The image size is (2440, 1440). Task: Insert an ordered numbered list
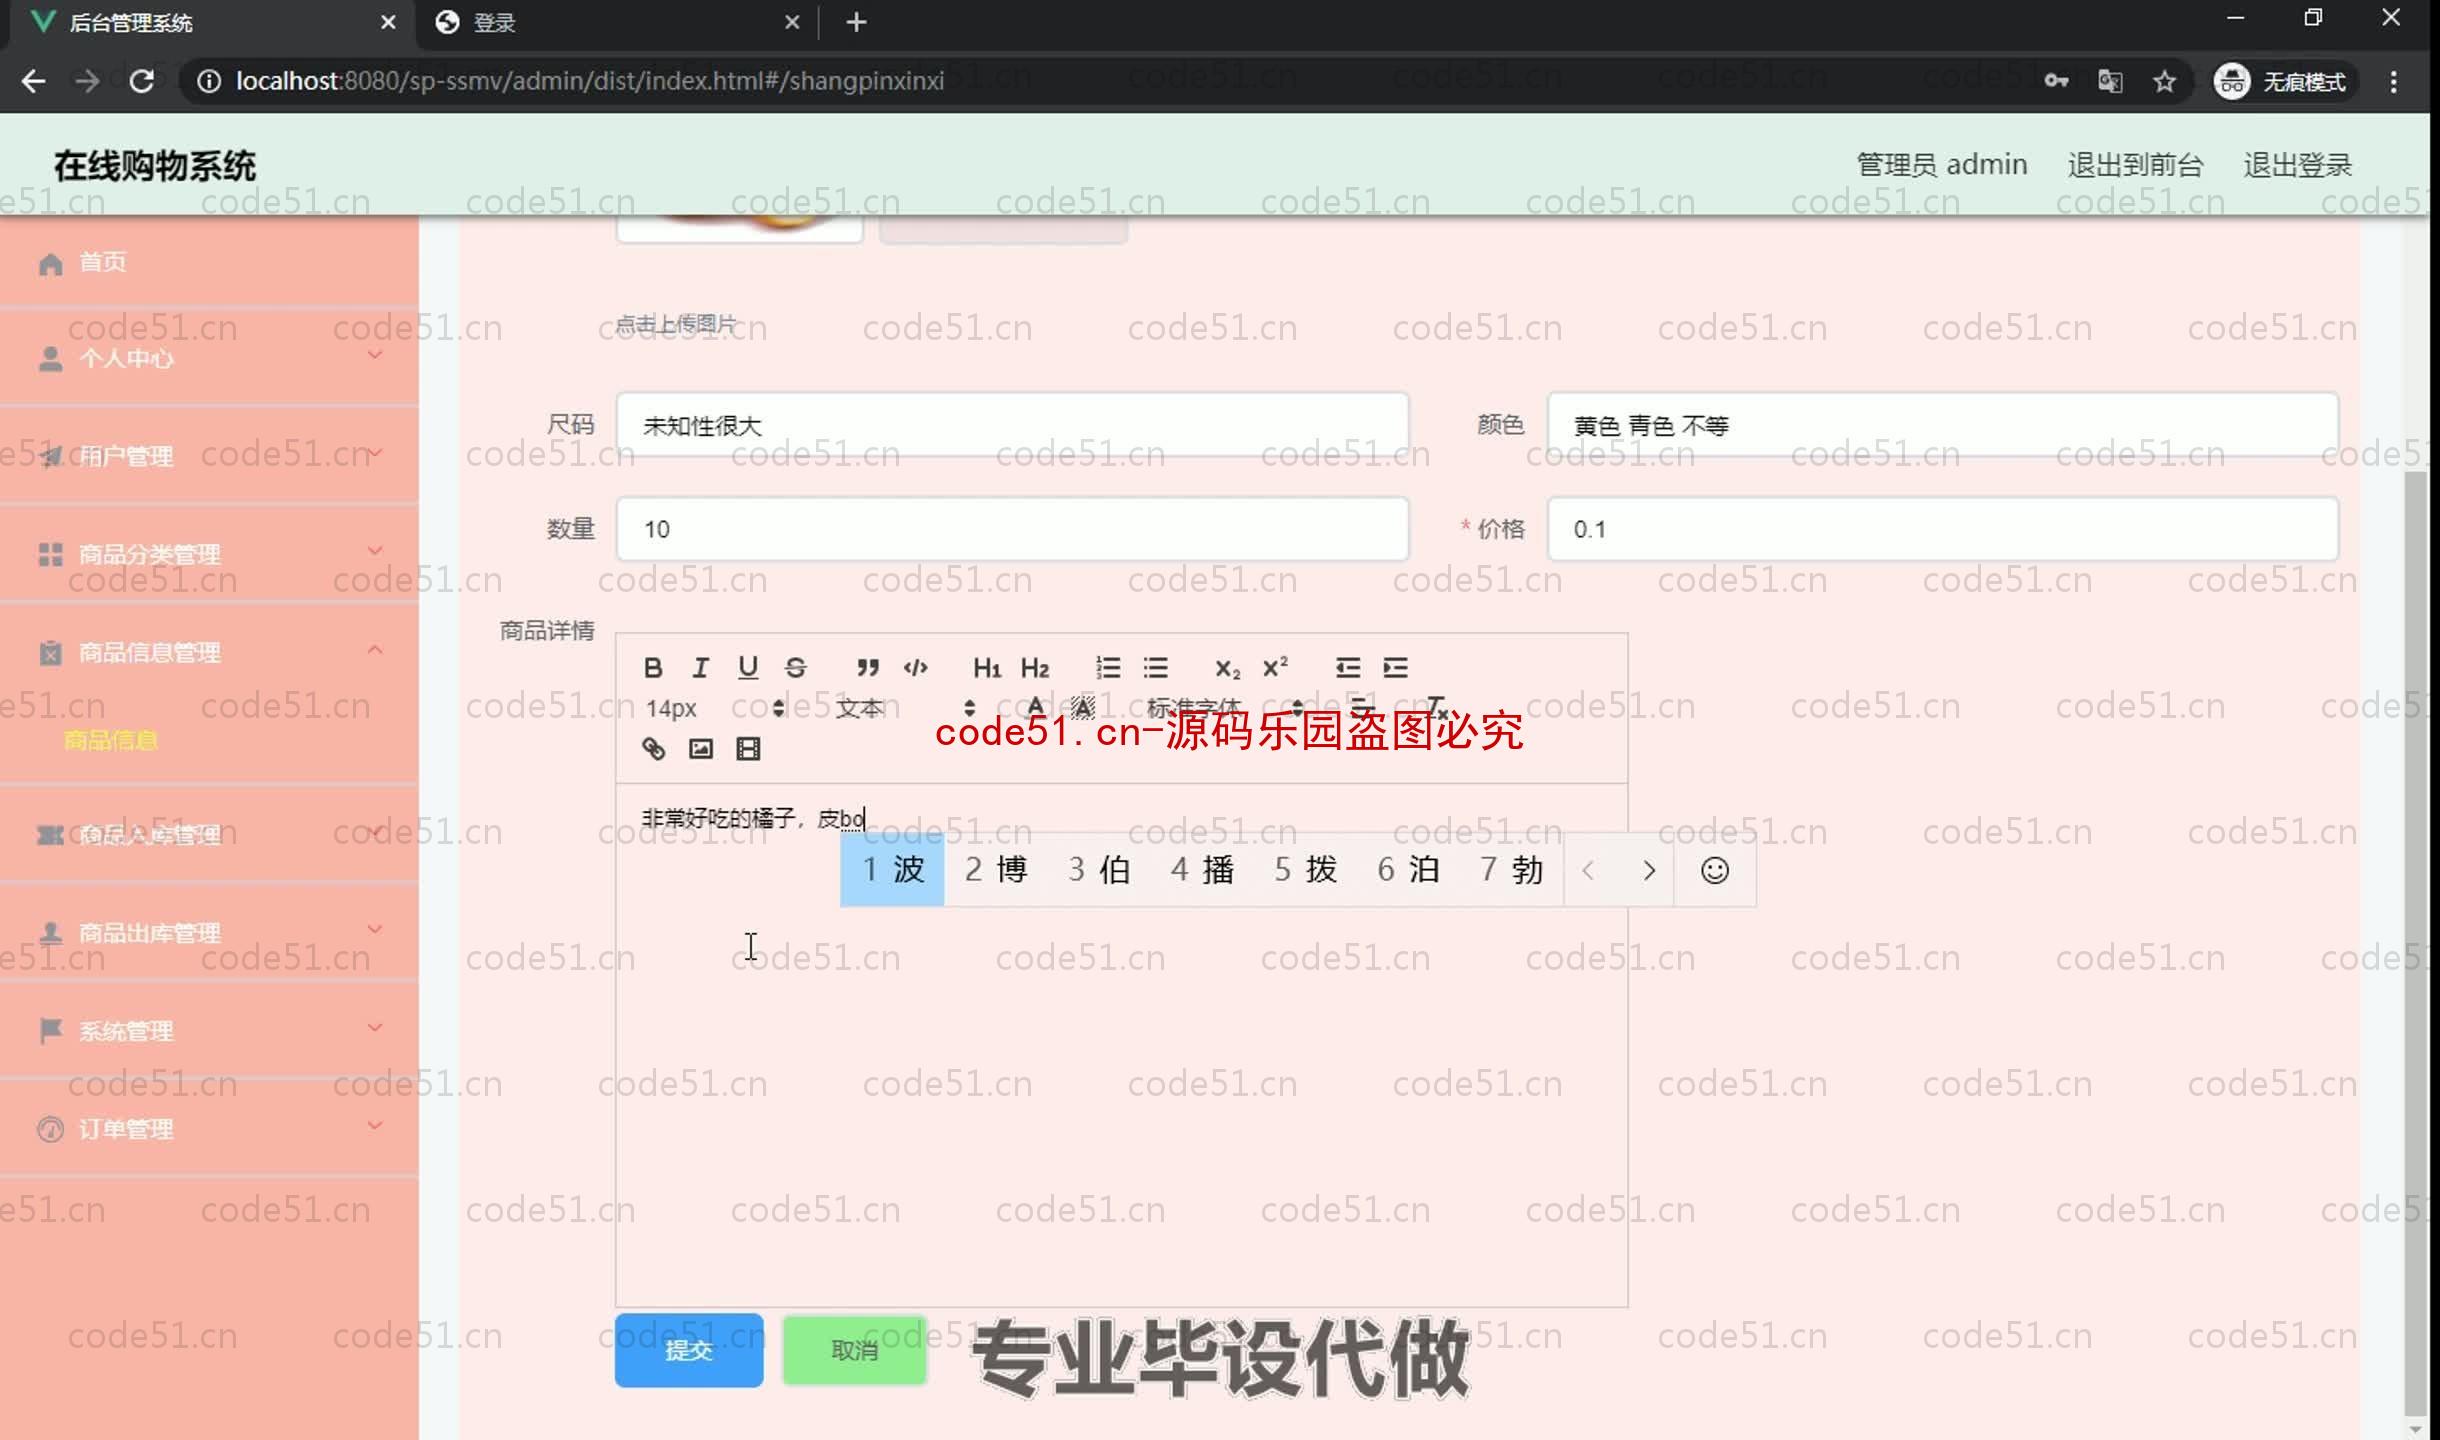tap(1107, 667)
